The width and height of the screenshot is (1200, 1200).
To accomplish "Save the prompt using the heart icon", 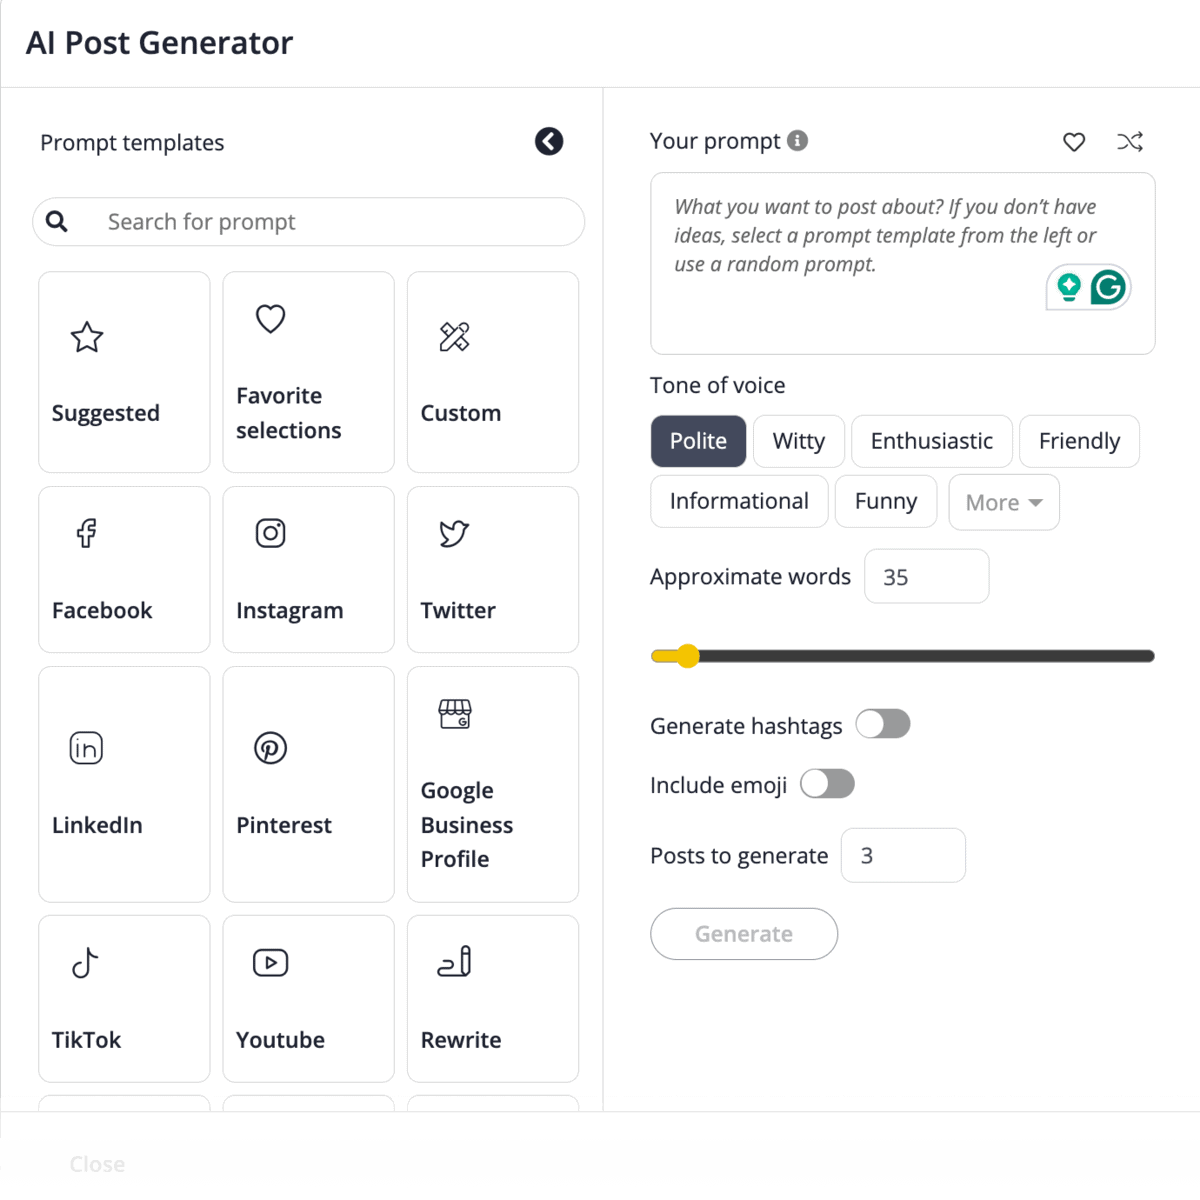I will 1073,142.
